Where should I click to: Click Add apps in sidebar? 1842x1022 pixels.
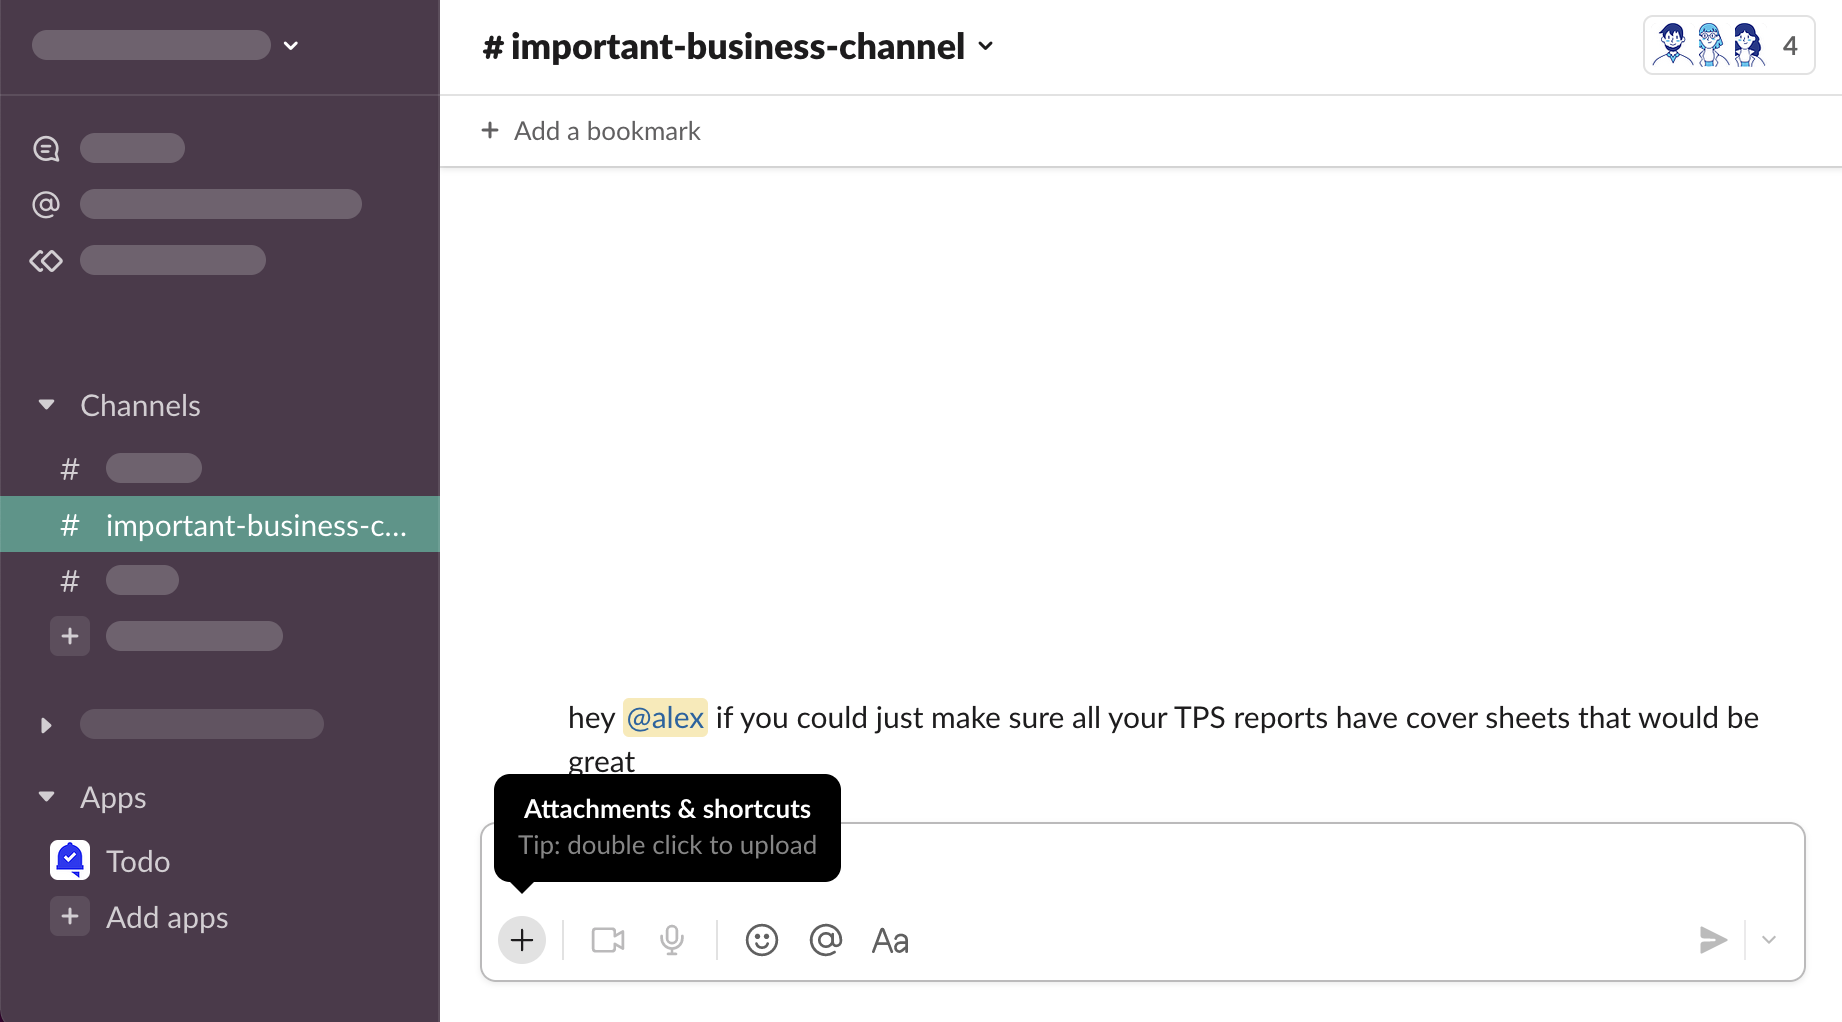click(x=166, y=917)
